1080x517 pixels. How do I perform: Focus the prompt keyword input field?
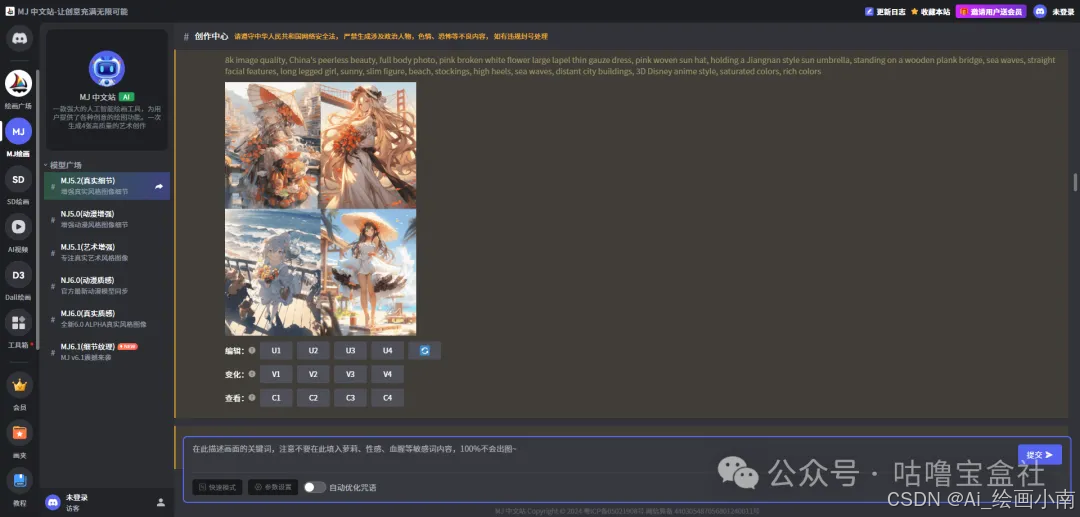599,454
